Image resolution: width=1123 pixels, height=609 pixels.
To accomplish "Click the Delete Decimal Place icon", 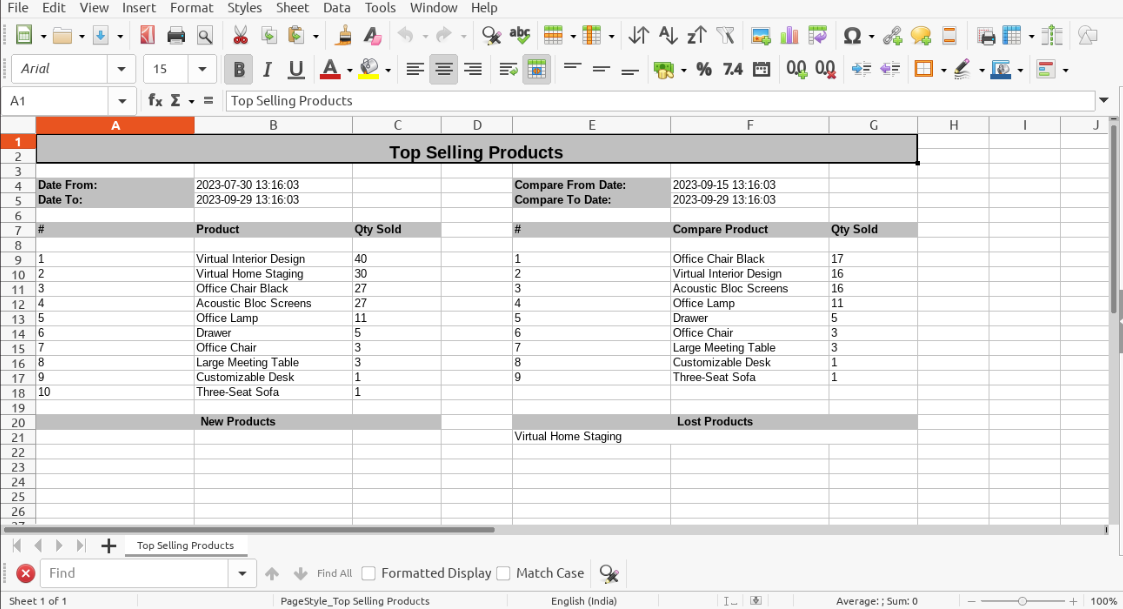I will tap(825, 69).
